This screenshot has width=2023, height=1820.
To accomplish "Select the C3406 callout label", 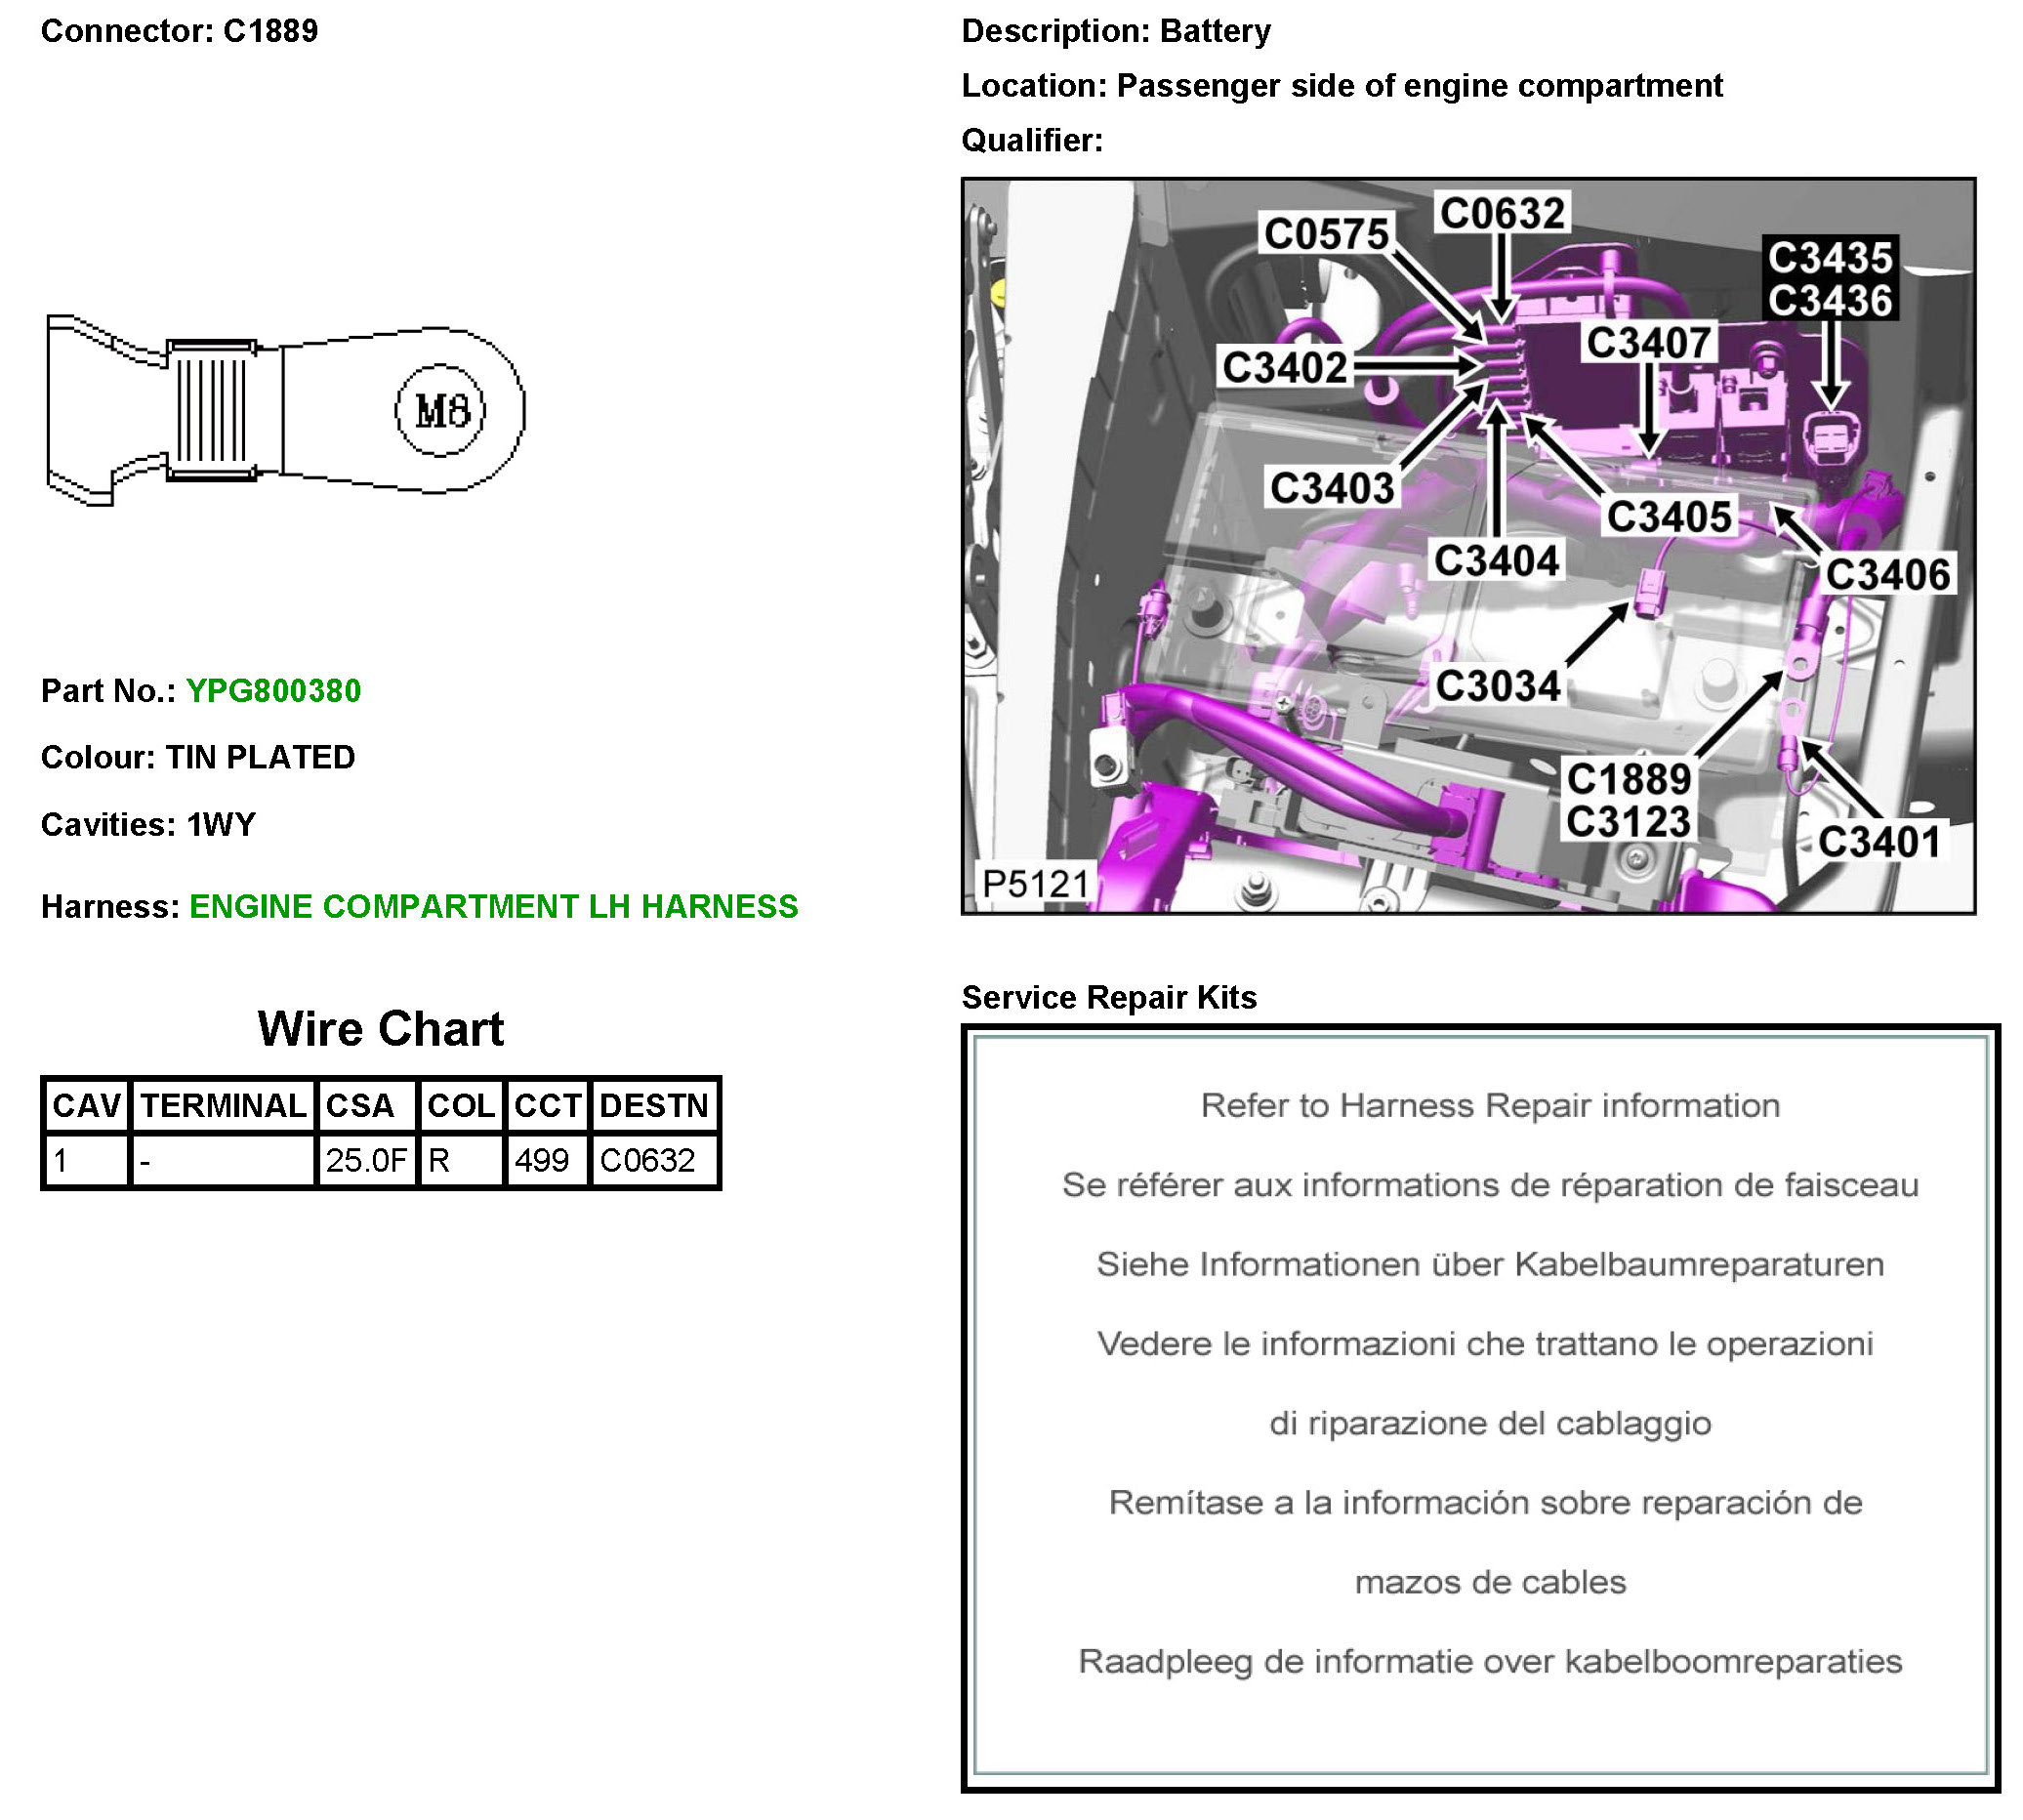I will point(1886,575).
